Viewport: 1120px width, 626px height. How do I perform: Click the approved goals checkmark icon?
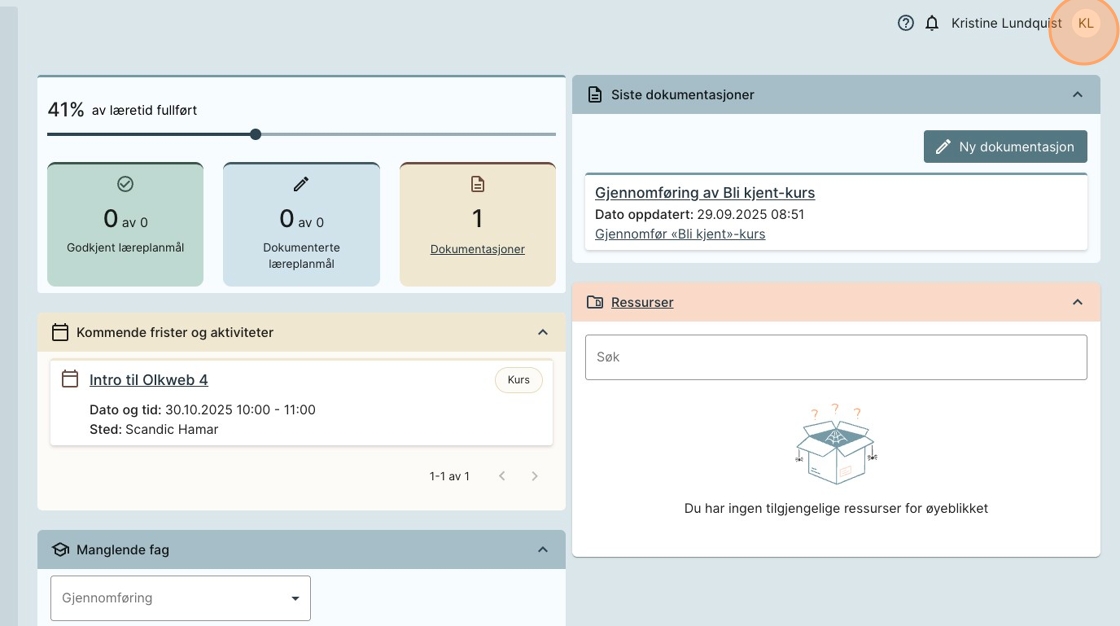[125, 184]
